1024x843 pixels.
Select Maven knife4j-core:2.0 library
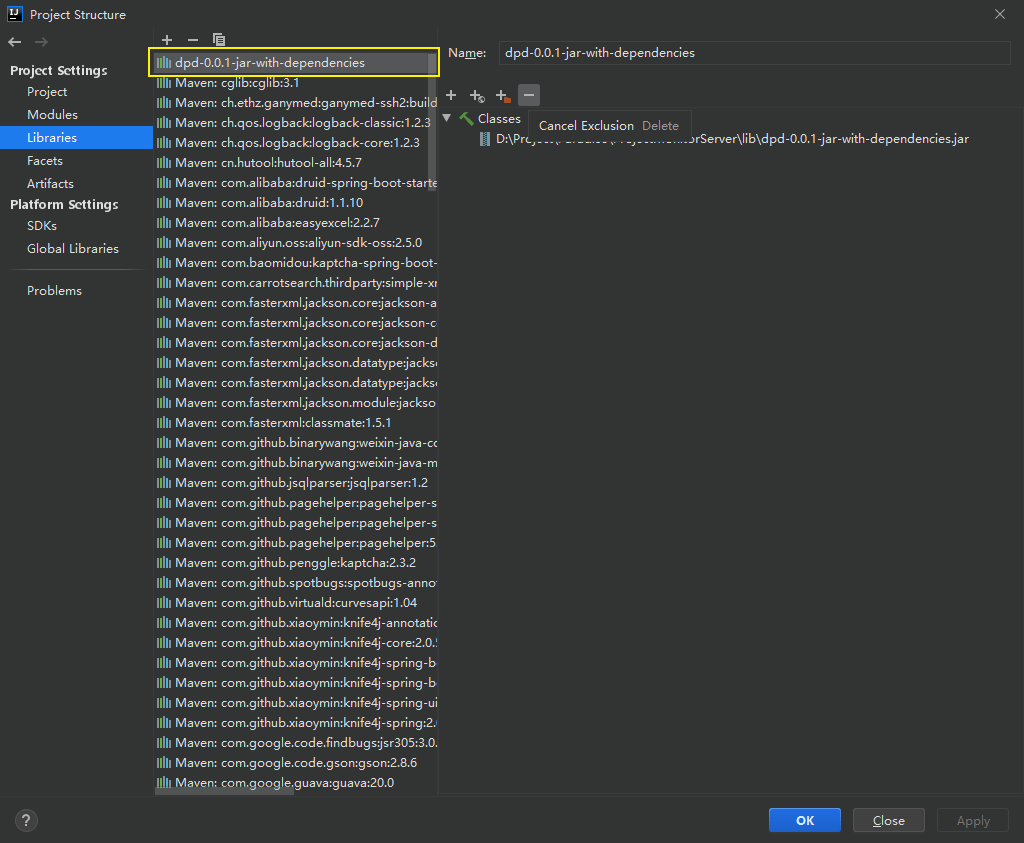(x=296, y=643)
